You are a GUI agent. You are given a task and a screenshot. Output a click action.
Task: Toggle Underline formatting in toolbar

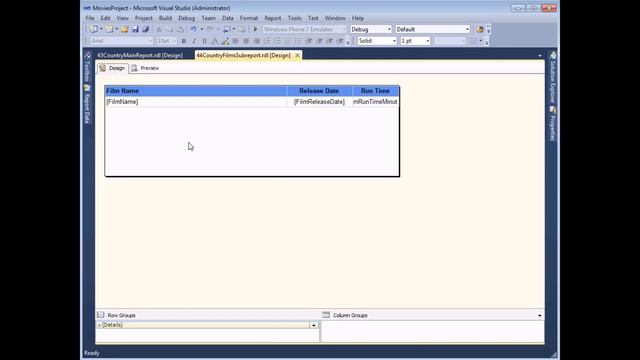204,41
